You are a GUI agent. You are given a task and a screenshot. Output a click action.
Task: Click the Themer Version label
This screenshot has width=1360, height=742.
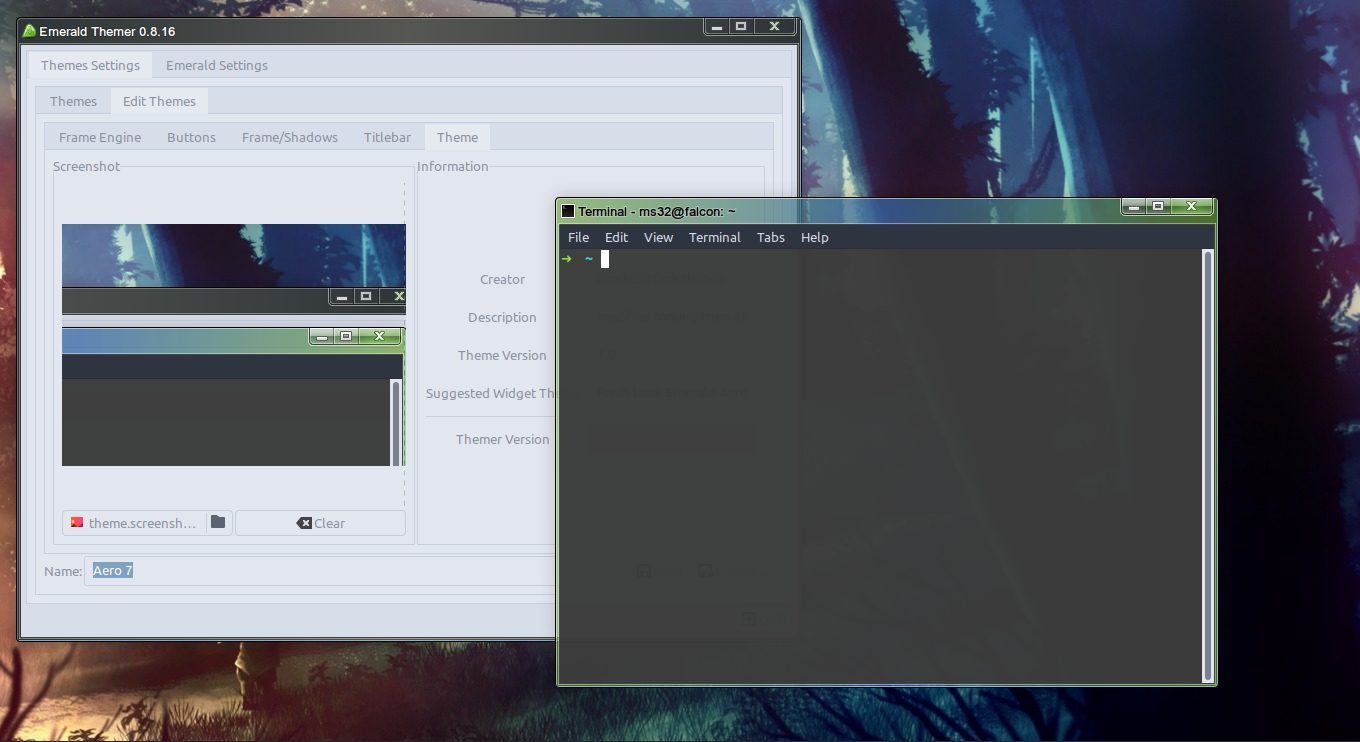[502, 439]
